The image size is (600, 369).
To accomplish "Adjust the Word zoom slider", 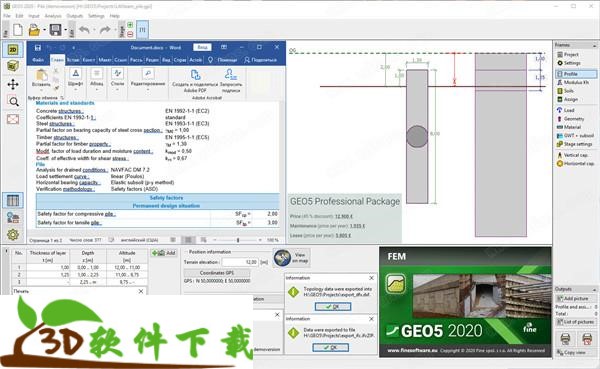I will (238, 240).
